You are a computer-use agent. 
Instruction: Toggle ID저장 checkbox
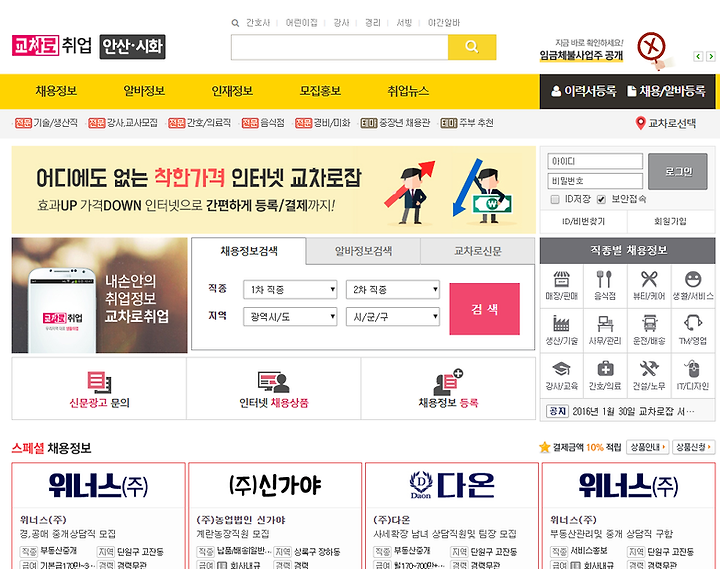pos(555,199)
